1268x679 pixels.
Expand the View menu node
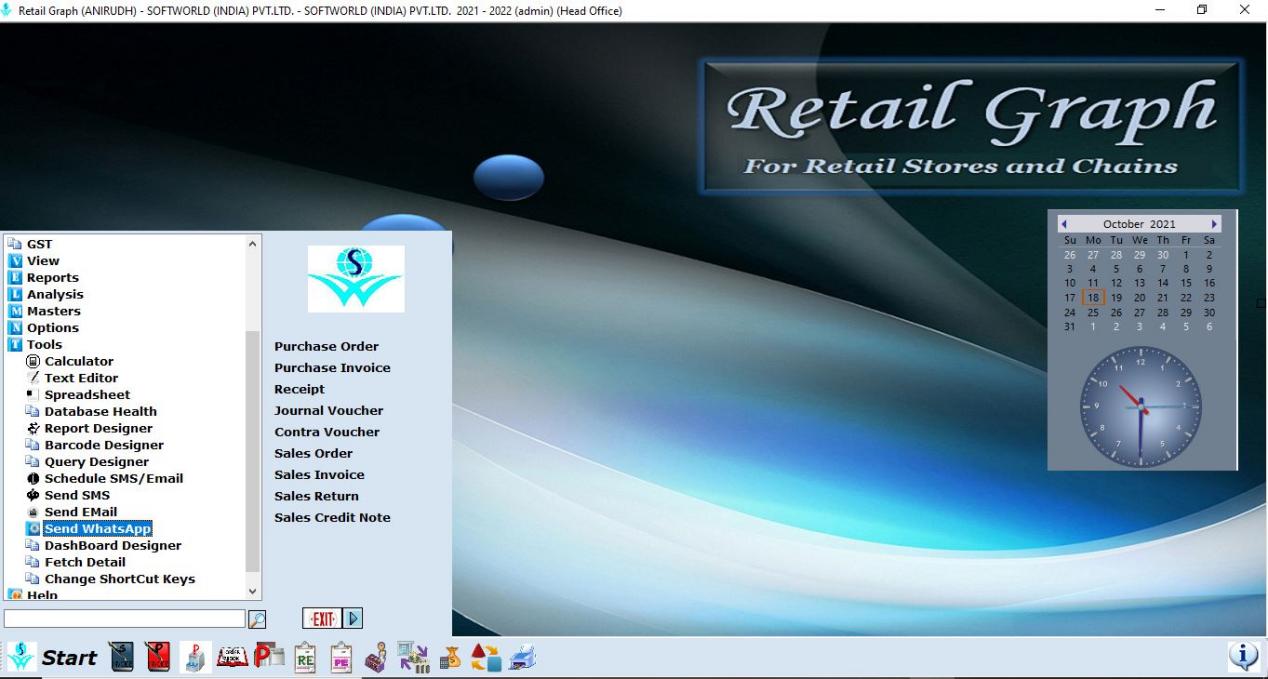click(15, 261)
